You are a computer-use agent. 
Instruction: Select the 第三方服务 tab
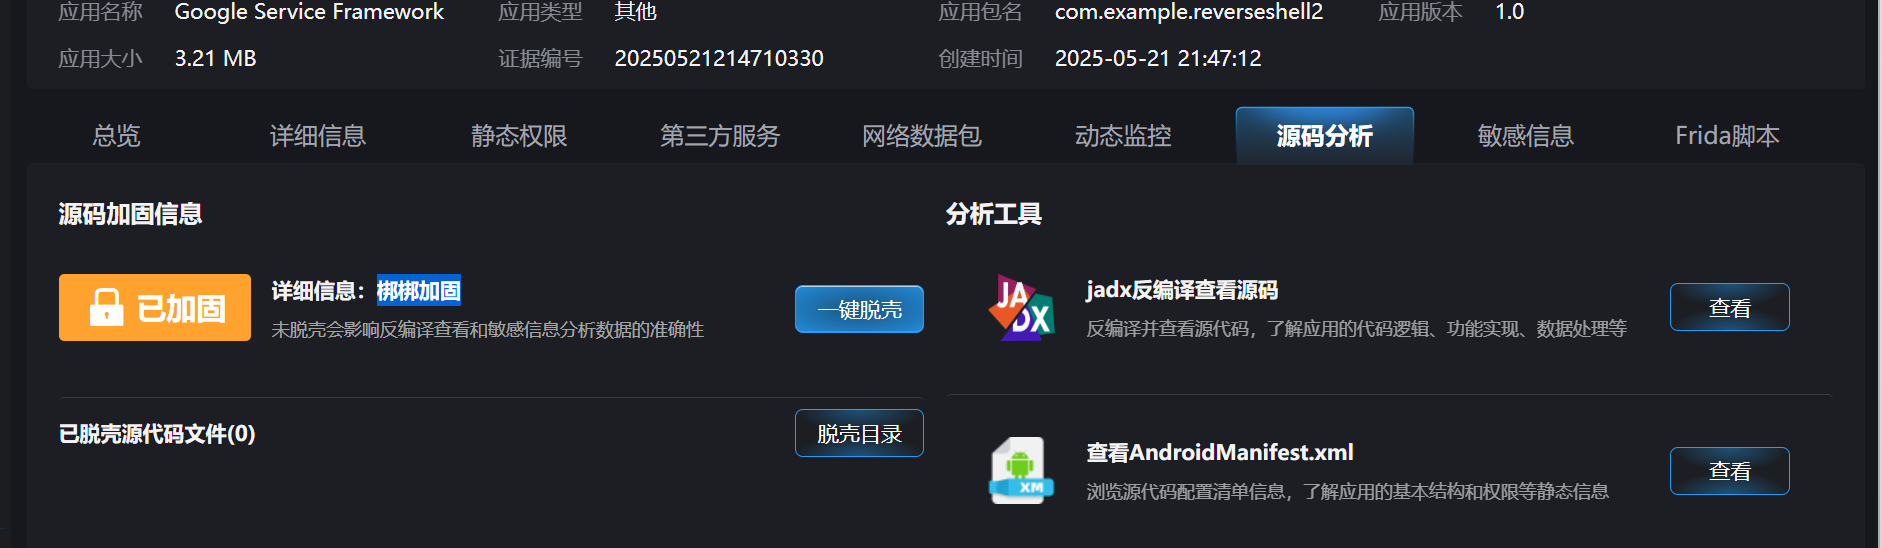click(x=720, y=136)
